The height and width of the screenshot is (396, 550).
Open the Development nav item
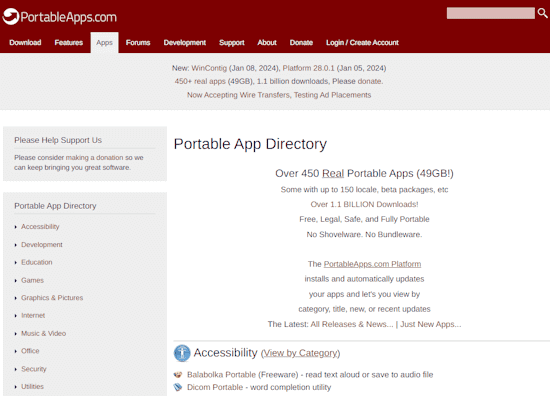[x=185, y=42]
